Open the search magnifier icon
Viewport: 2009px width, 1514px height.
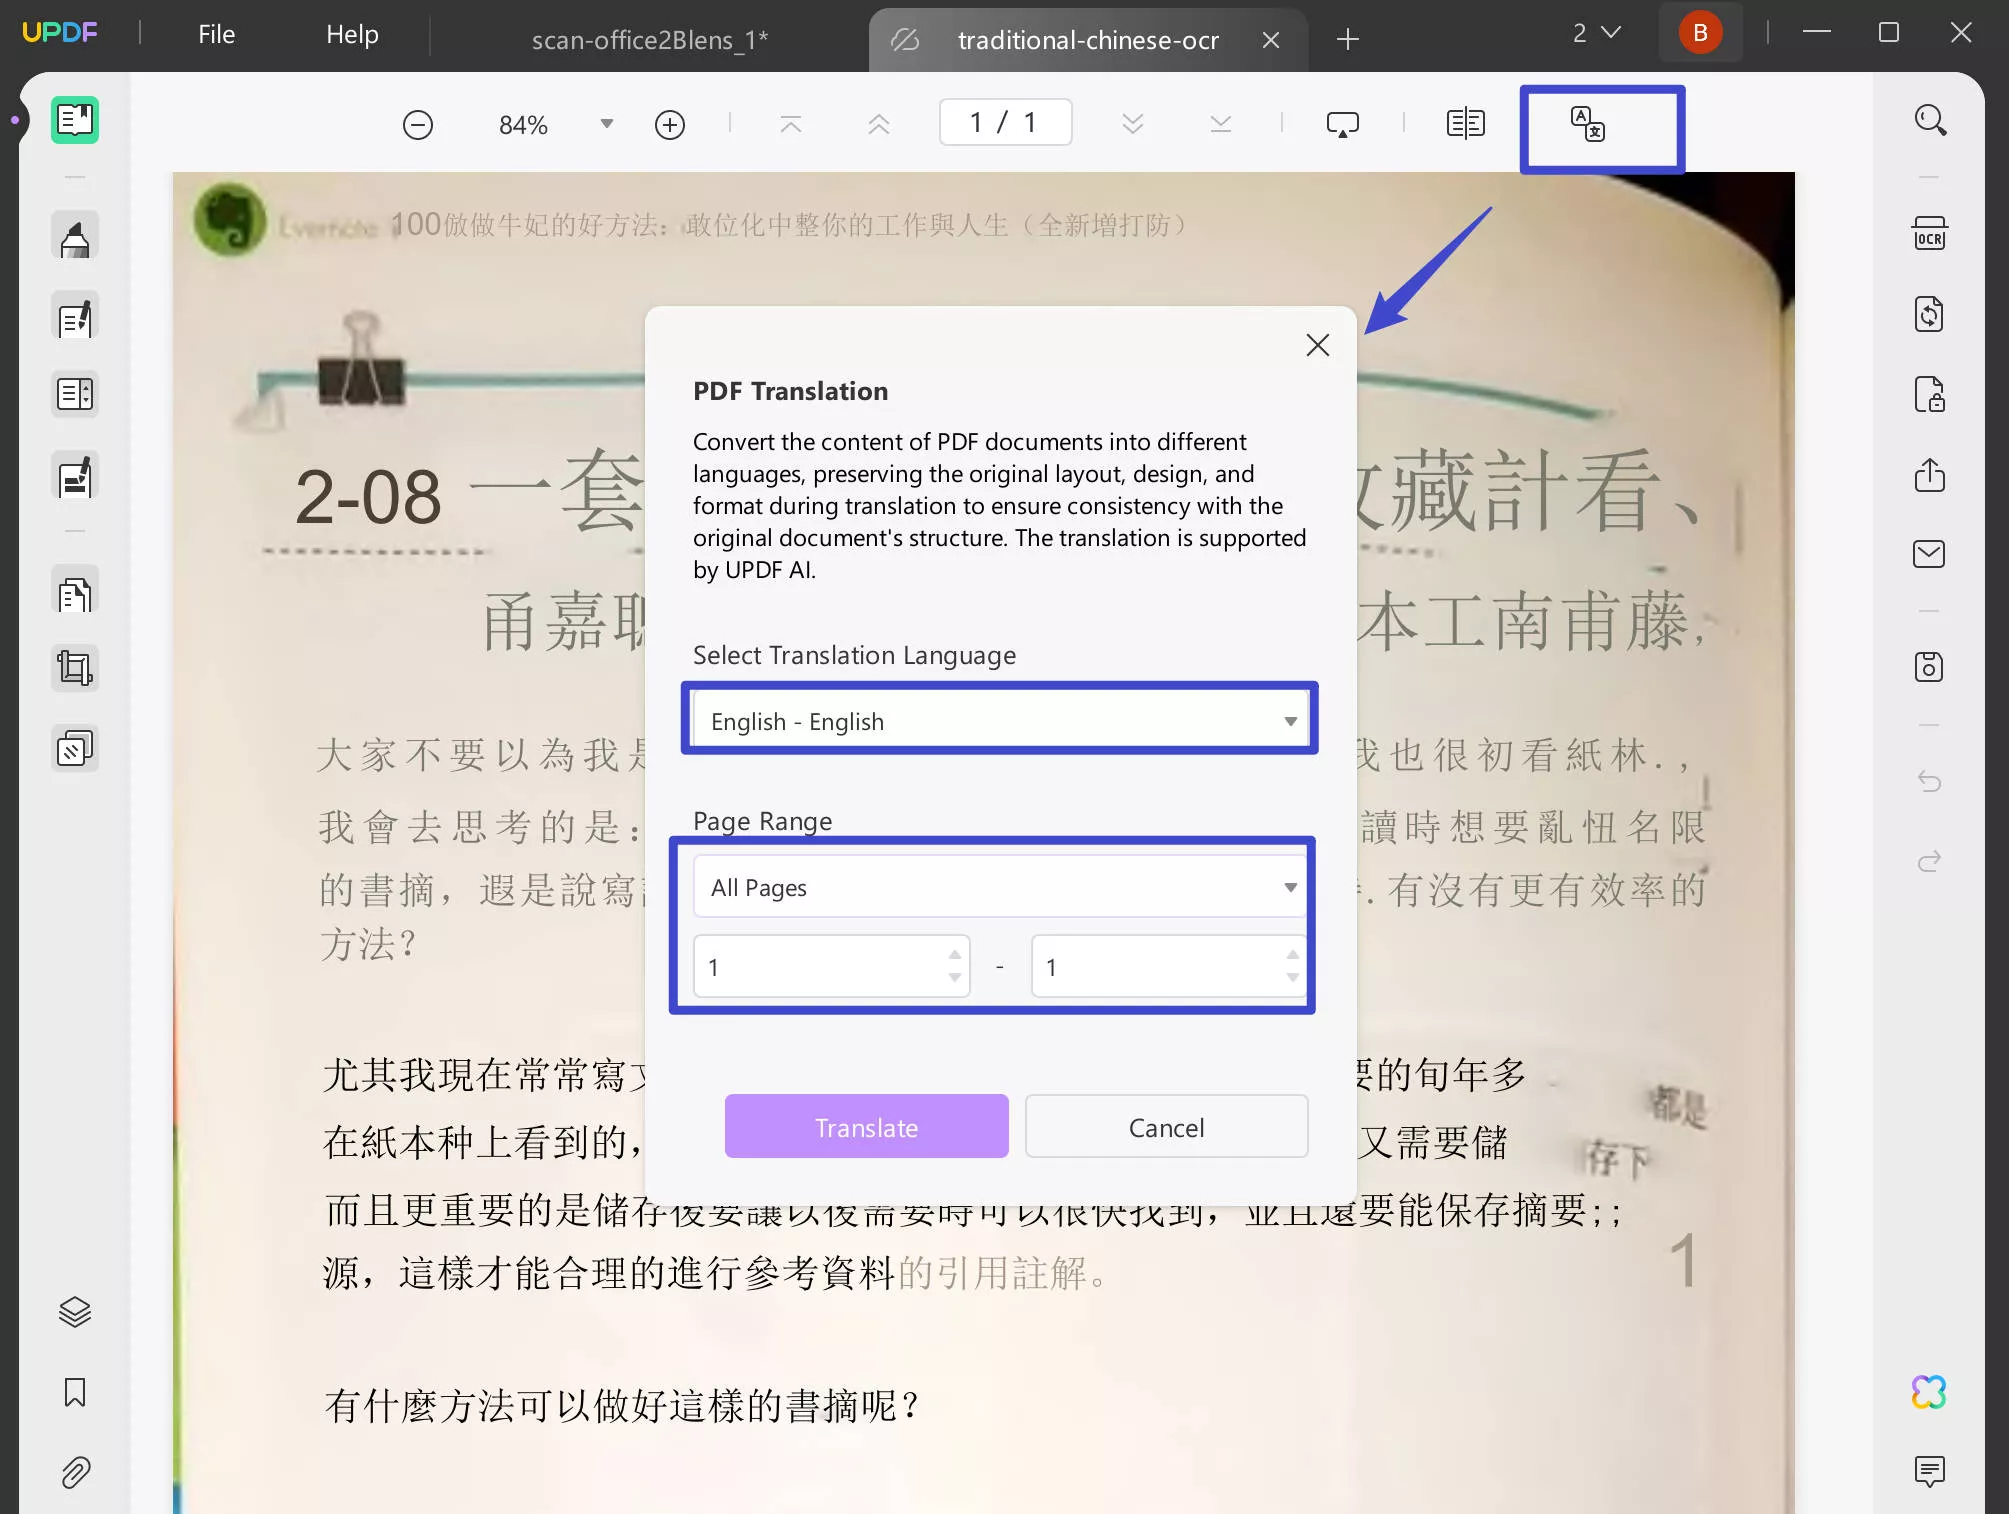pos(1929,121)
